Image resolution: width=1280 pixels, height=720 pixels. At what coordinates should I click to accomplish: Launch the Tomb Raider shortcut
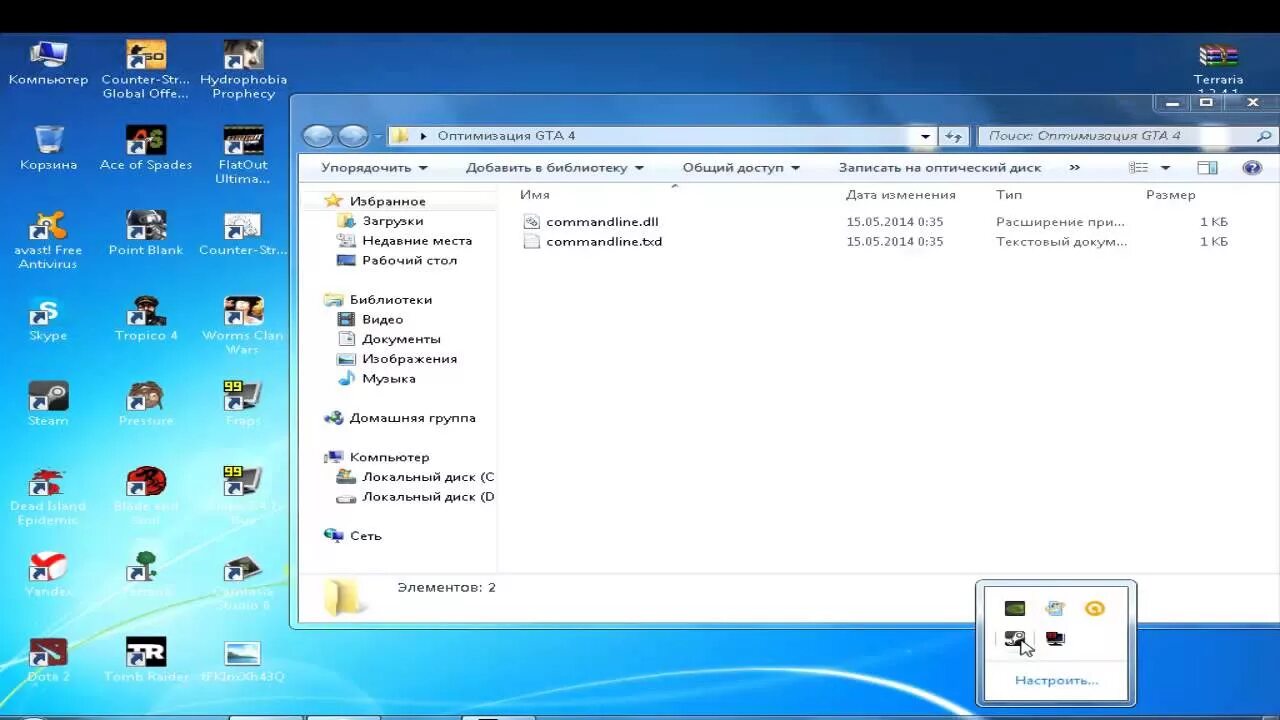click(146, 660)
